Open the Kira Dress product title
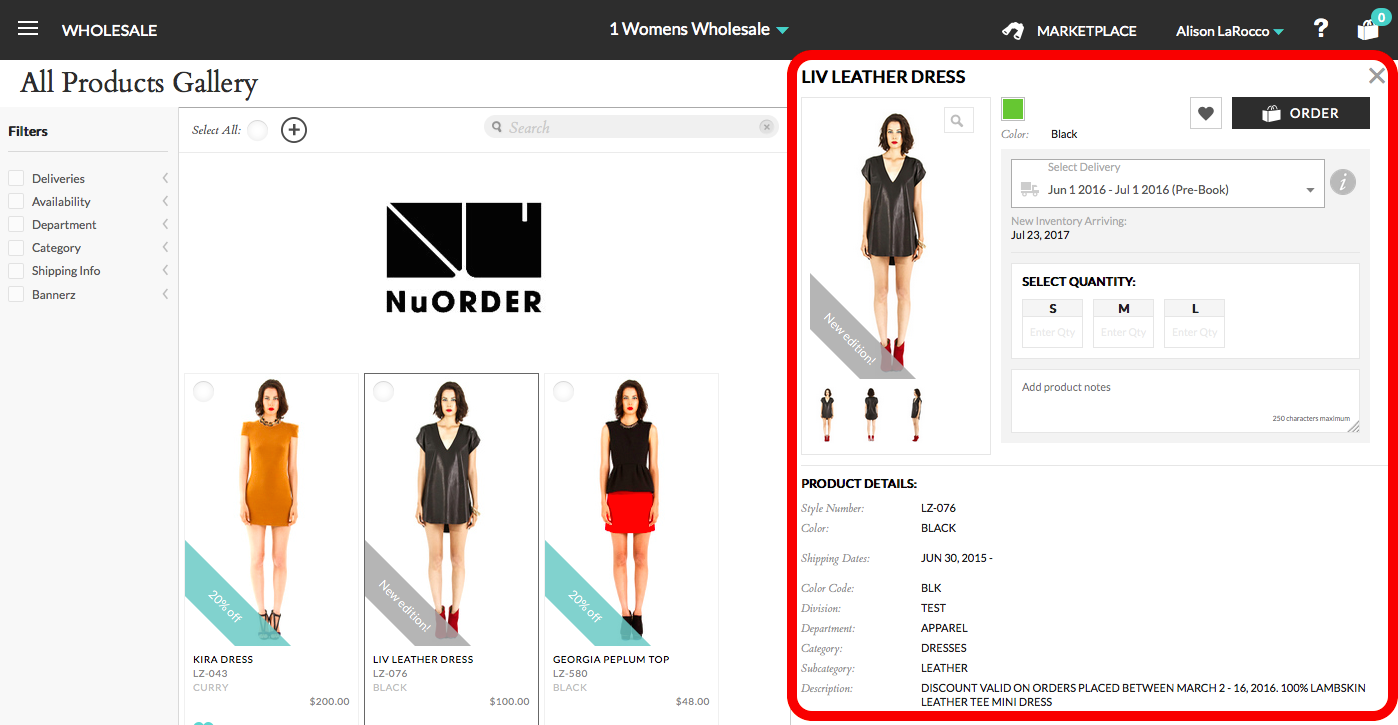The width and height of the screenshot is (1398, 725). coord(223,659)
